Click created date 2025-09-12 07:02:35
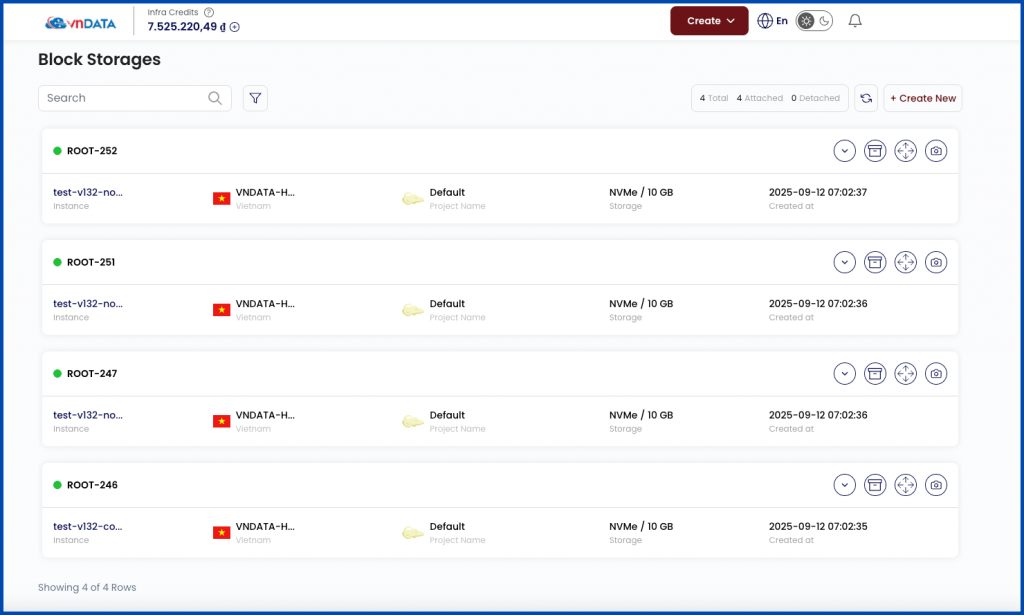The width and height of the screenshot is (1024, 615). pos(818,526)
